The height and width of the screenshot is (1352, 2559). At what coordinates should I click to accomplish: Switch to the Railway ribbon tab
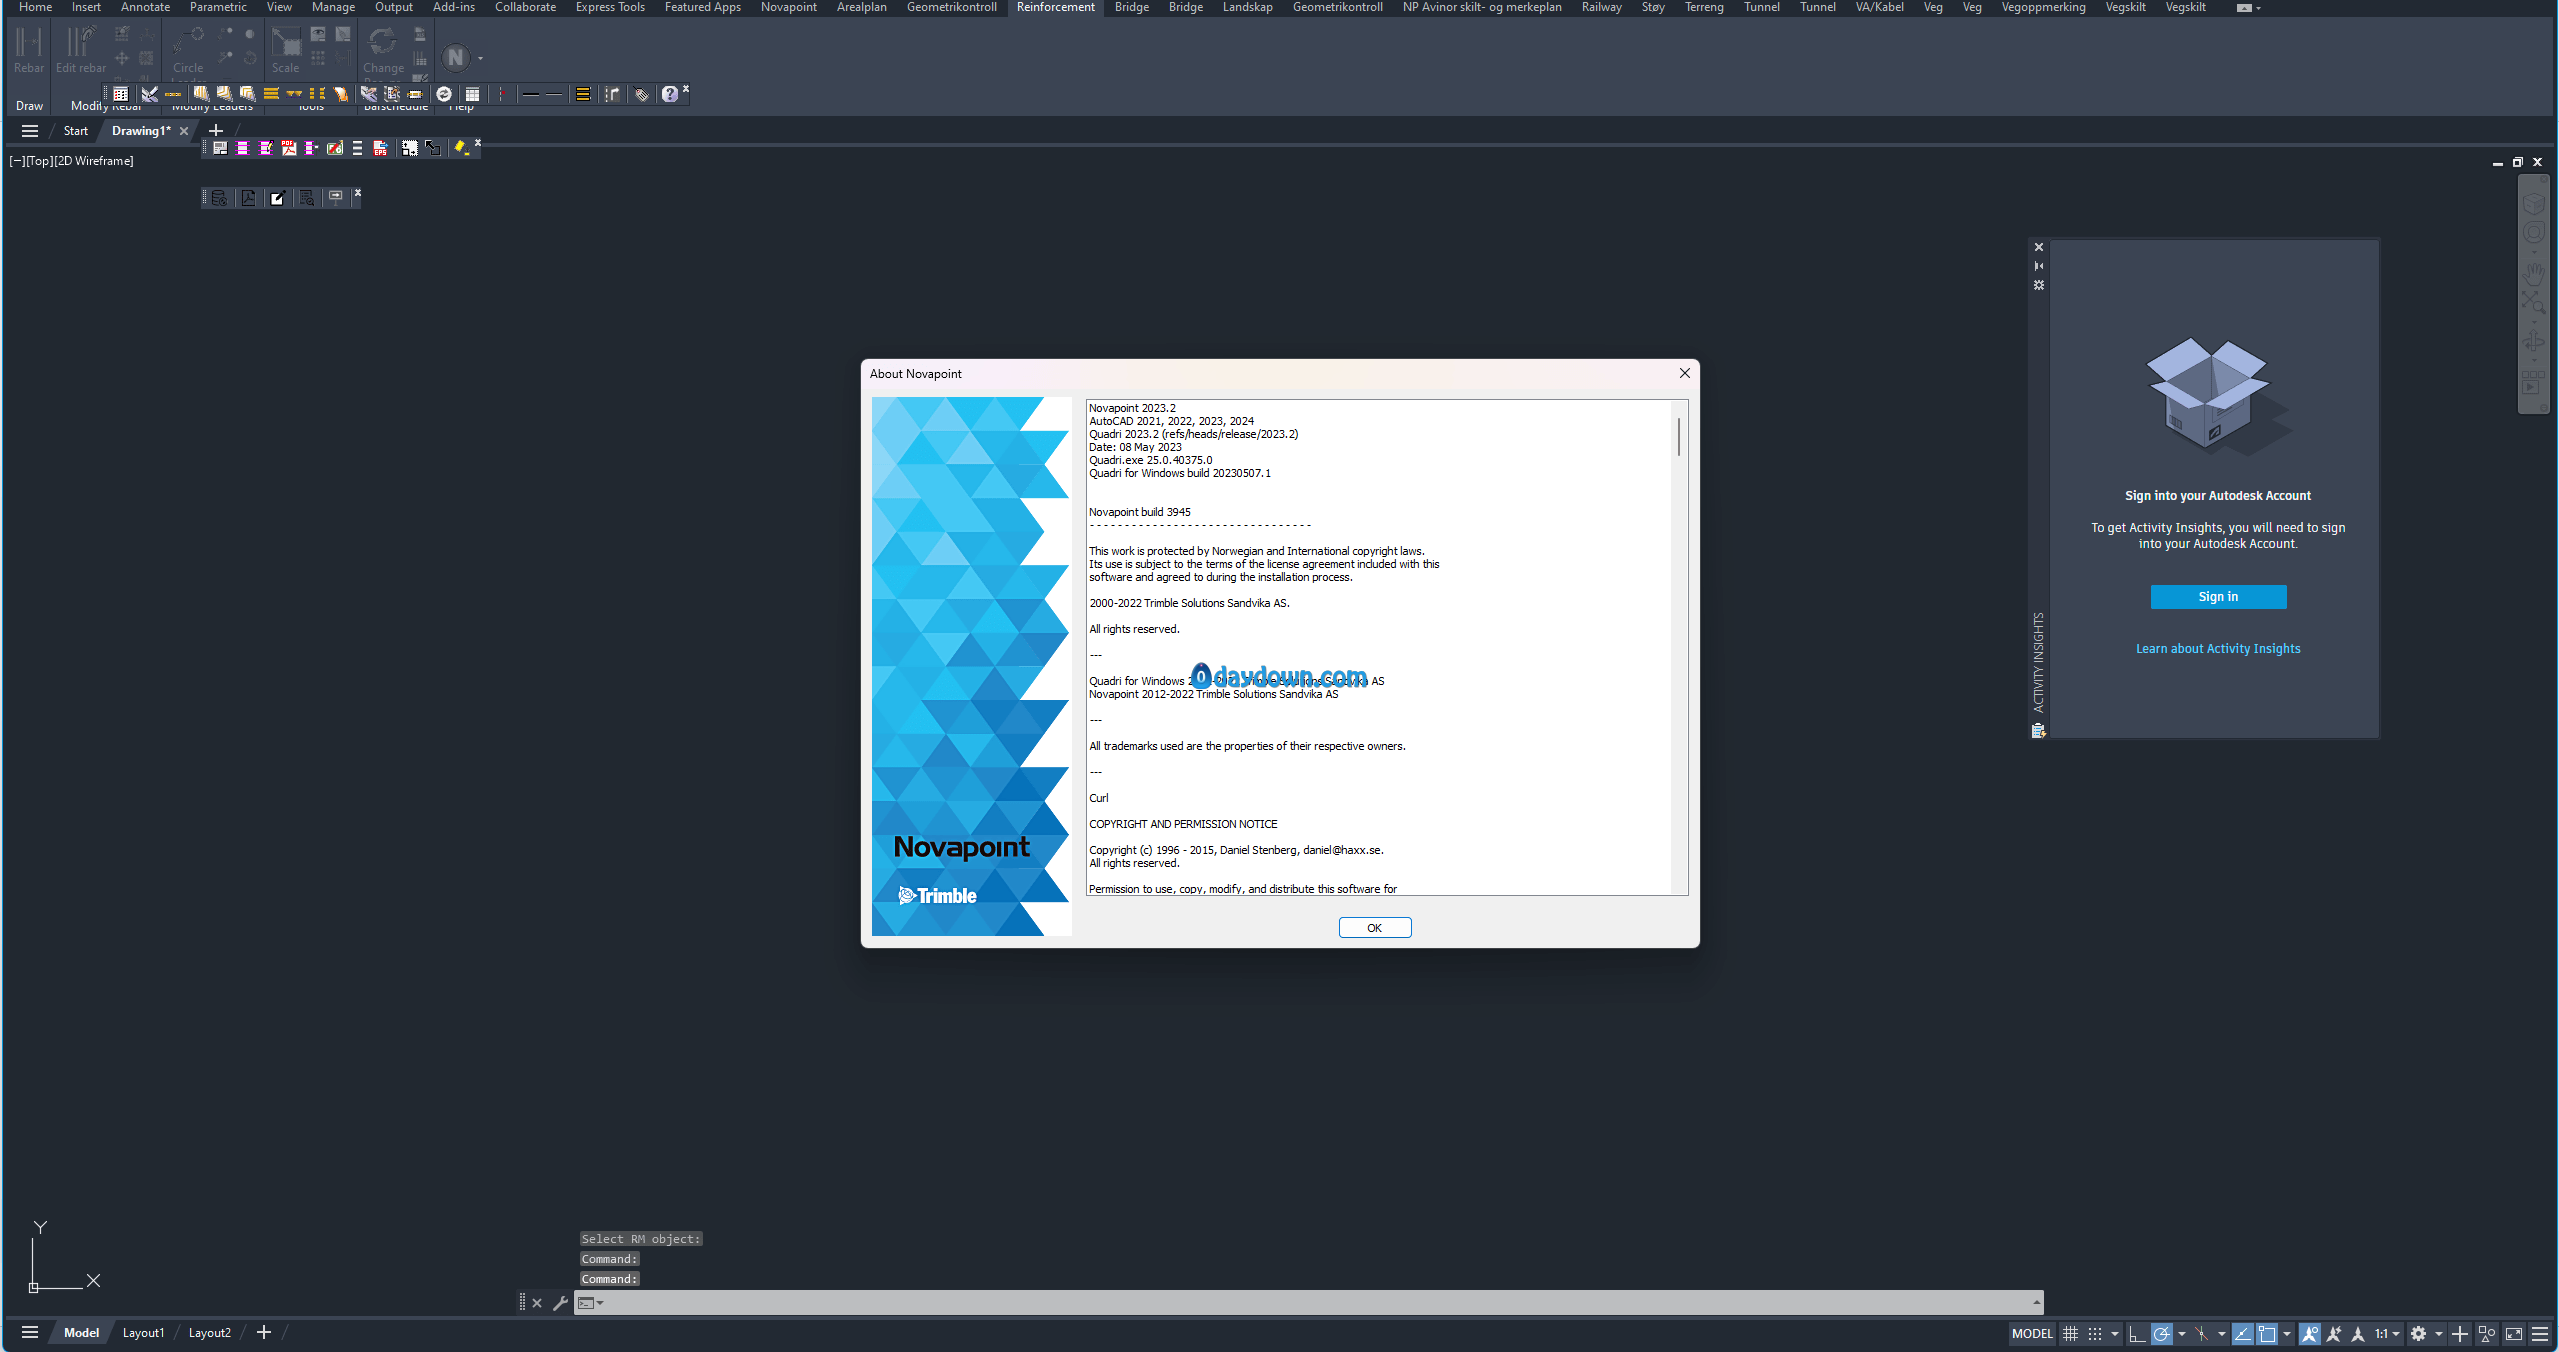[x=1602, y=7]
